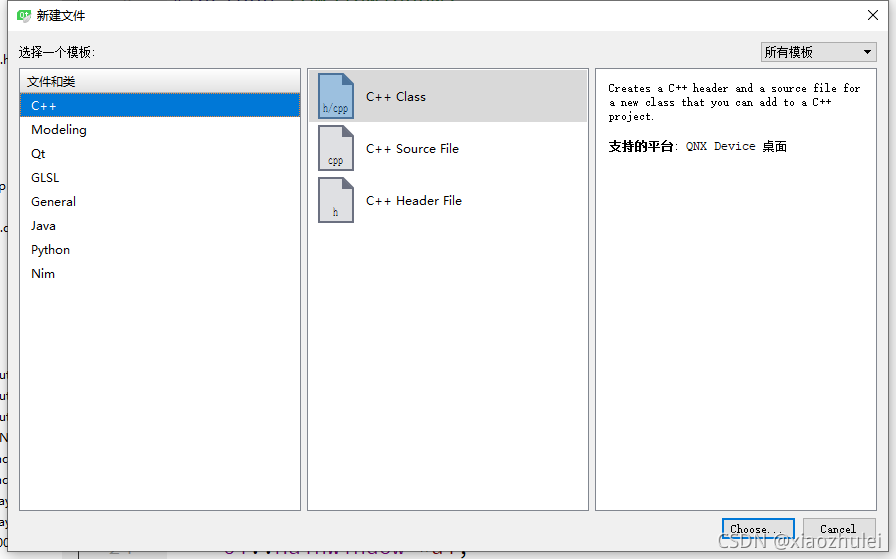Choose the C++ Class template label
Image resolution: width=896 pixels, height=559 pixels.
click(396, 97)
